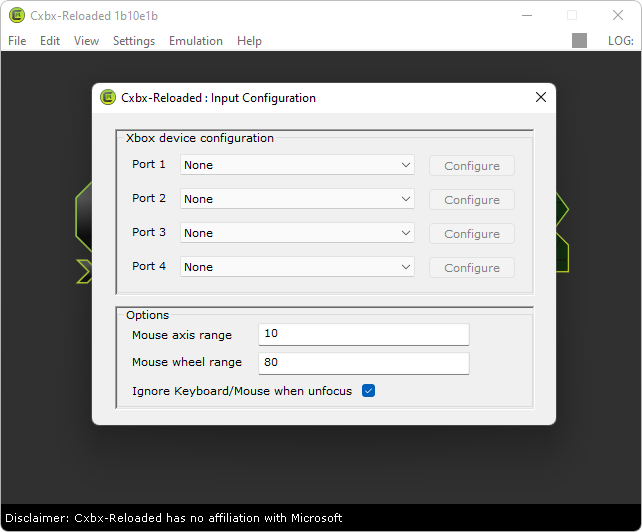Minimize the Cxbx-Reloaded main window
The width and height of the screenshot is (642, 532).
(x=525, y=15)
